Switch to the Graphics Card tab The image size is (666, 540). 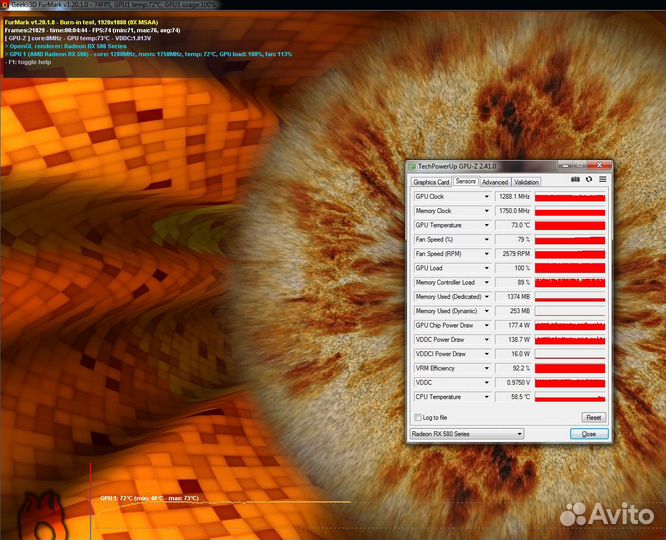click(431, 182)
